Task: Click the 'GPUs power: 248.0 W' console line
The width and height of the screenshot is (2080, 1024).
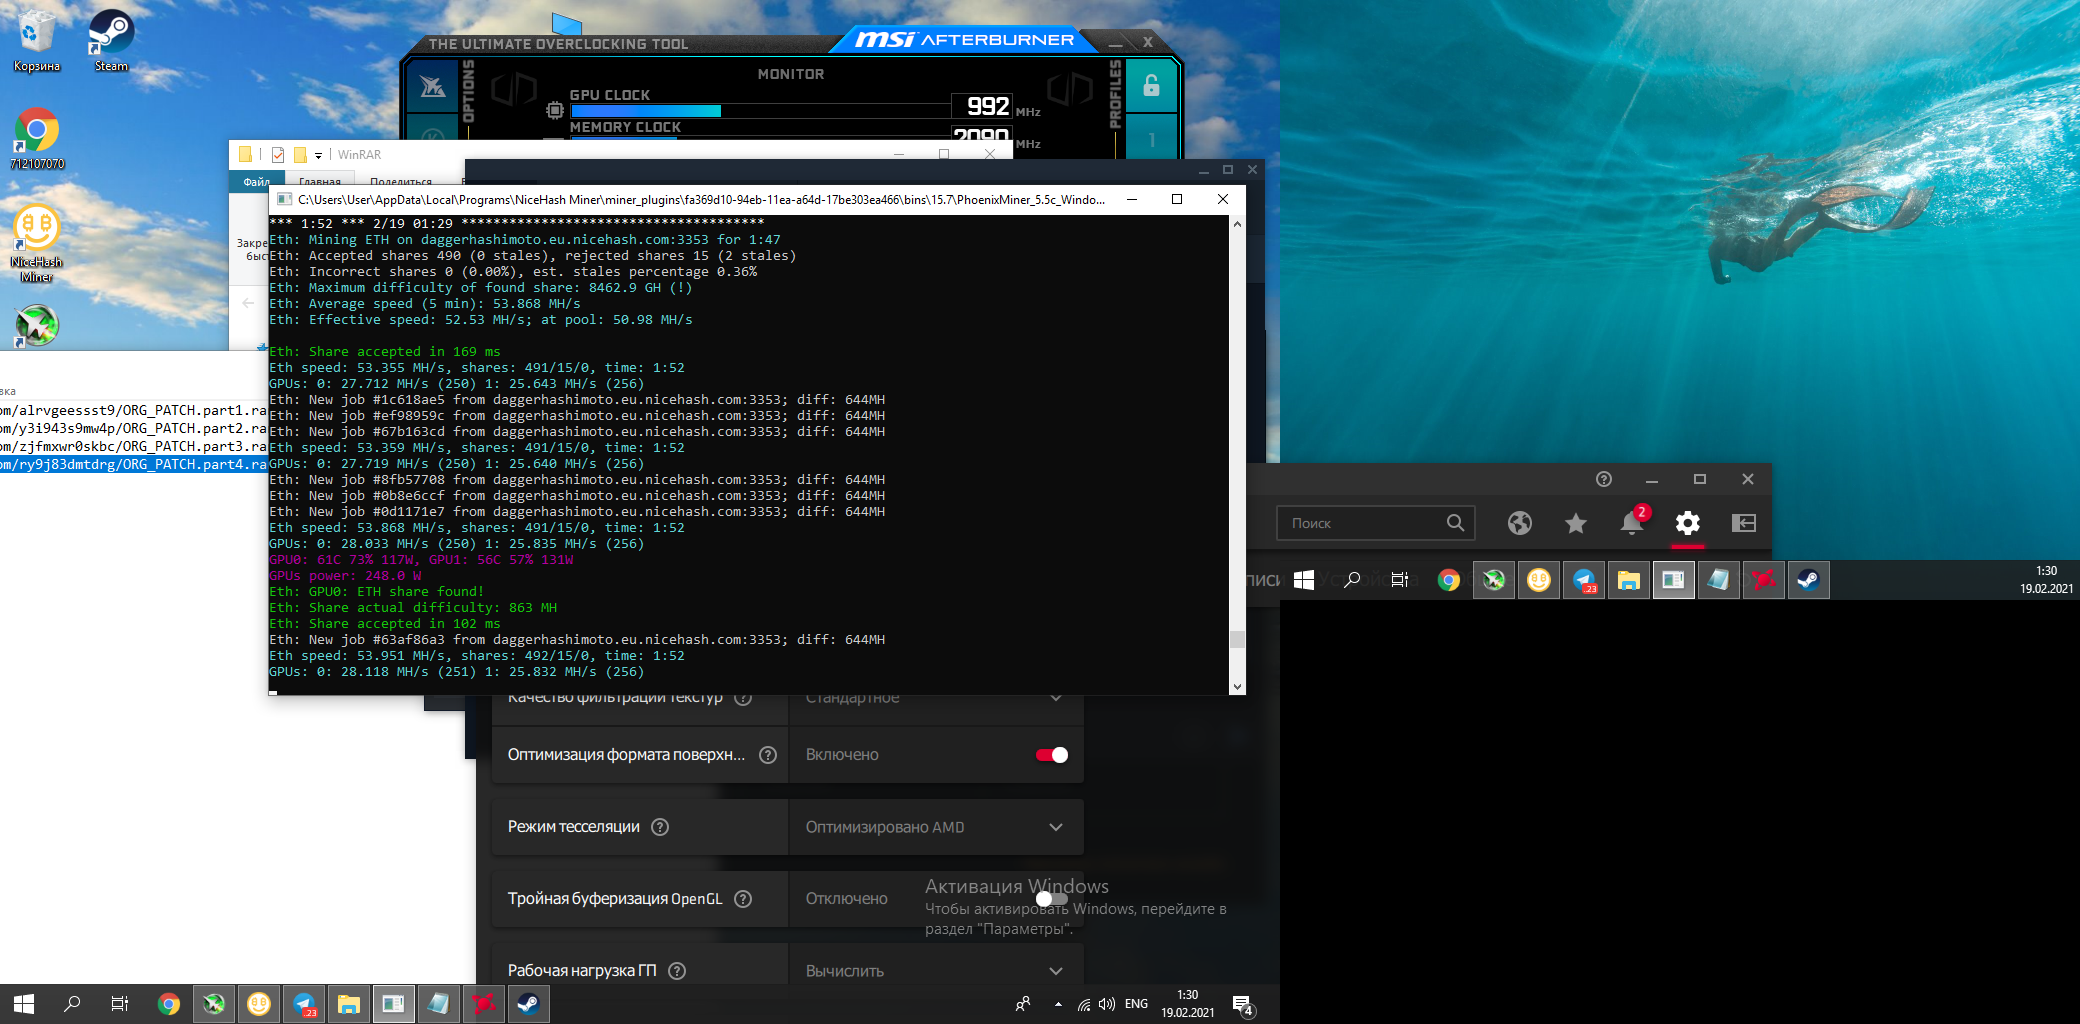Action: 345,576
